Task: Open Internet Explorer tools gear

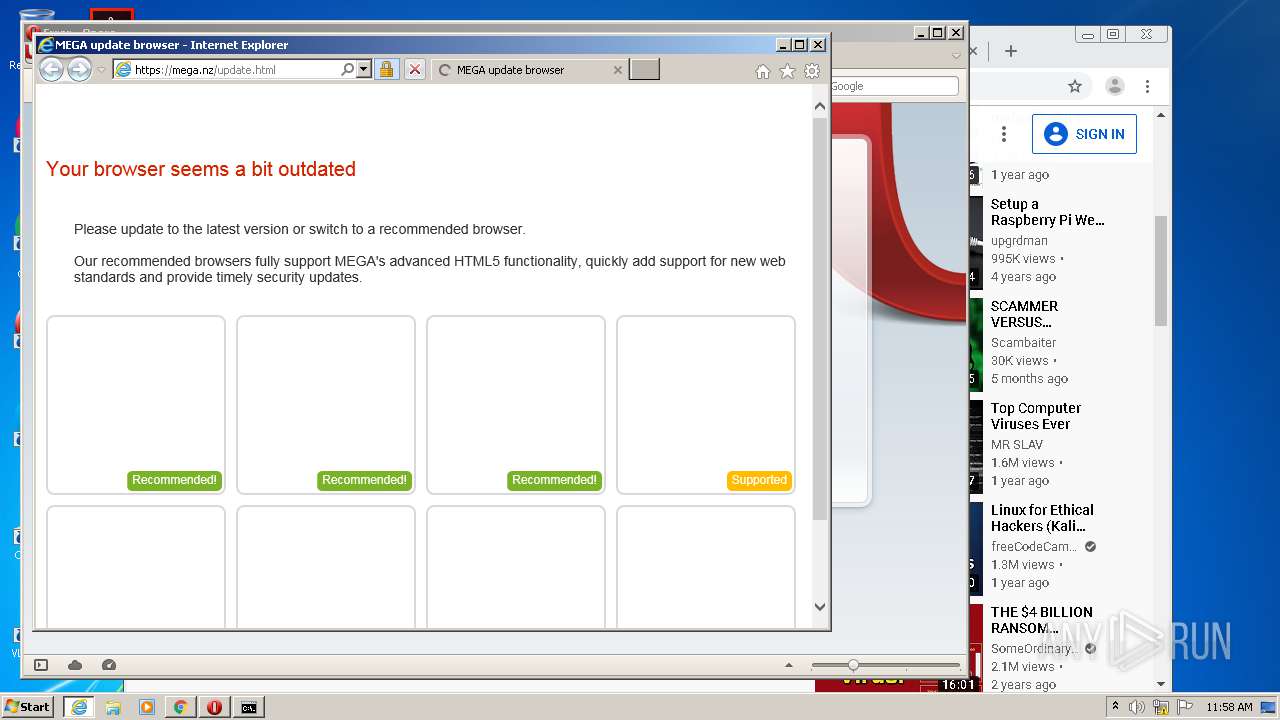Action: pyautogui.click(x=812, y=71)
